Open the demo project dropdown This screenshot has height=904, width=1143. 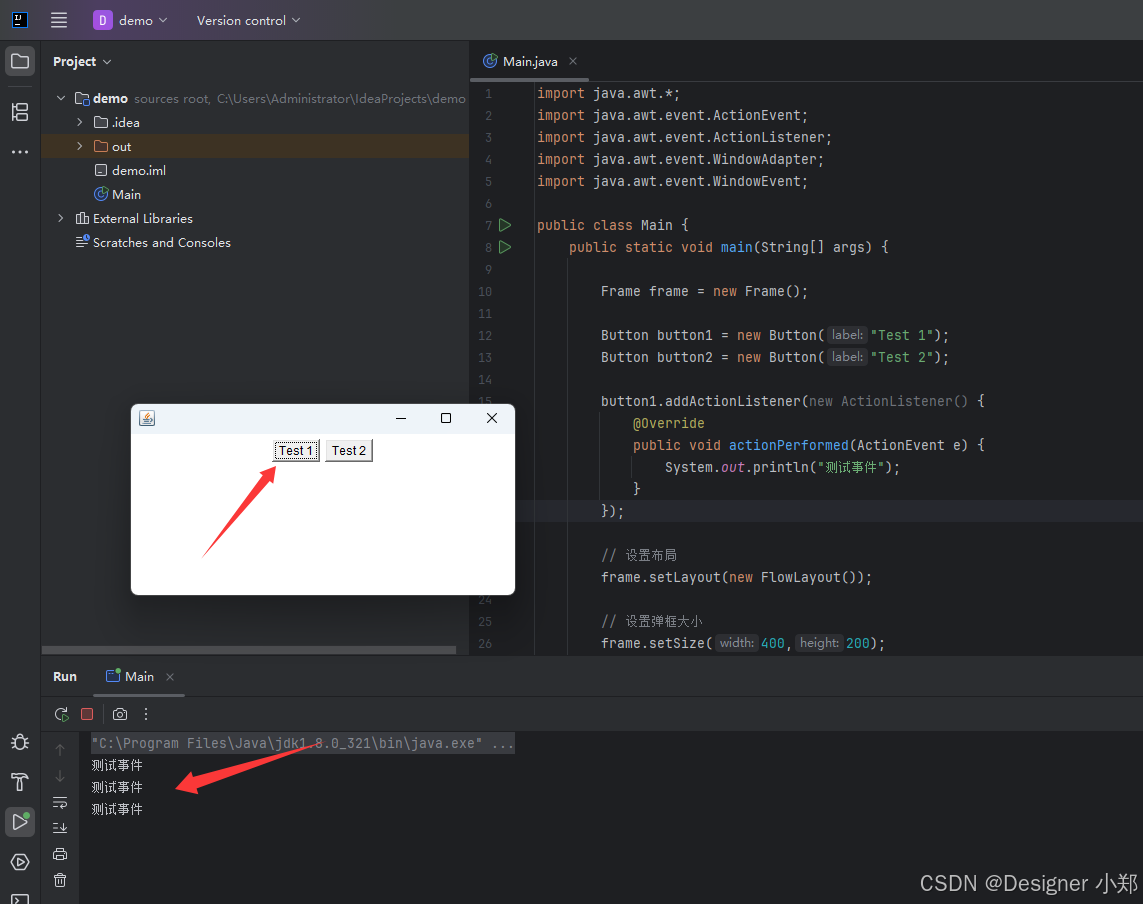click(130, 20)
